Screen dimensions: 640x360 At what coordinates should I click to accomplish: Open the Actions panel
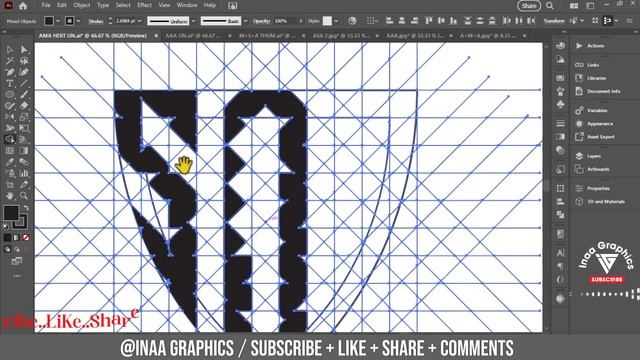tap(595, 46)
